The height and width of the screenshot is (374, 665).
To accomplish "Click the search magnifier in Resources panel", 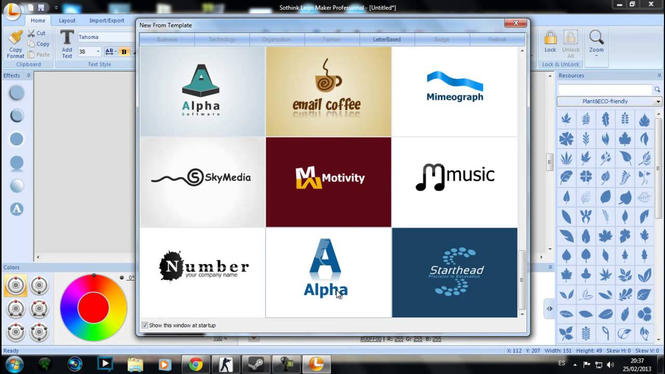I will (657, 89).
